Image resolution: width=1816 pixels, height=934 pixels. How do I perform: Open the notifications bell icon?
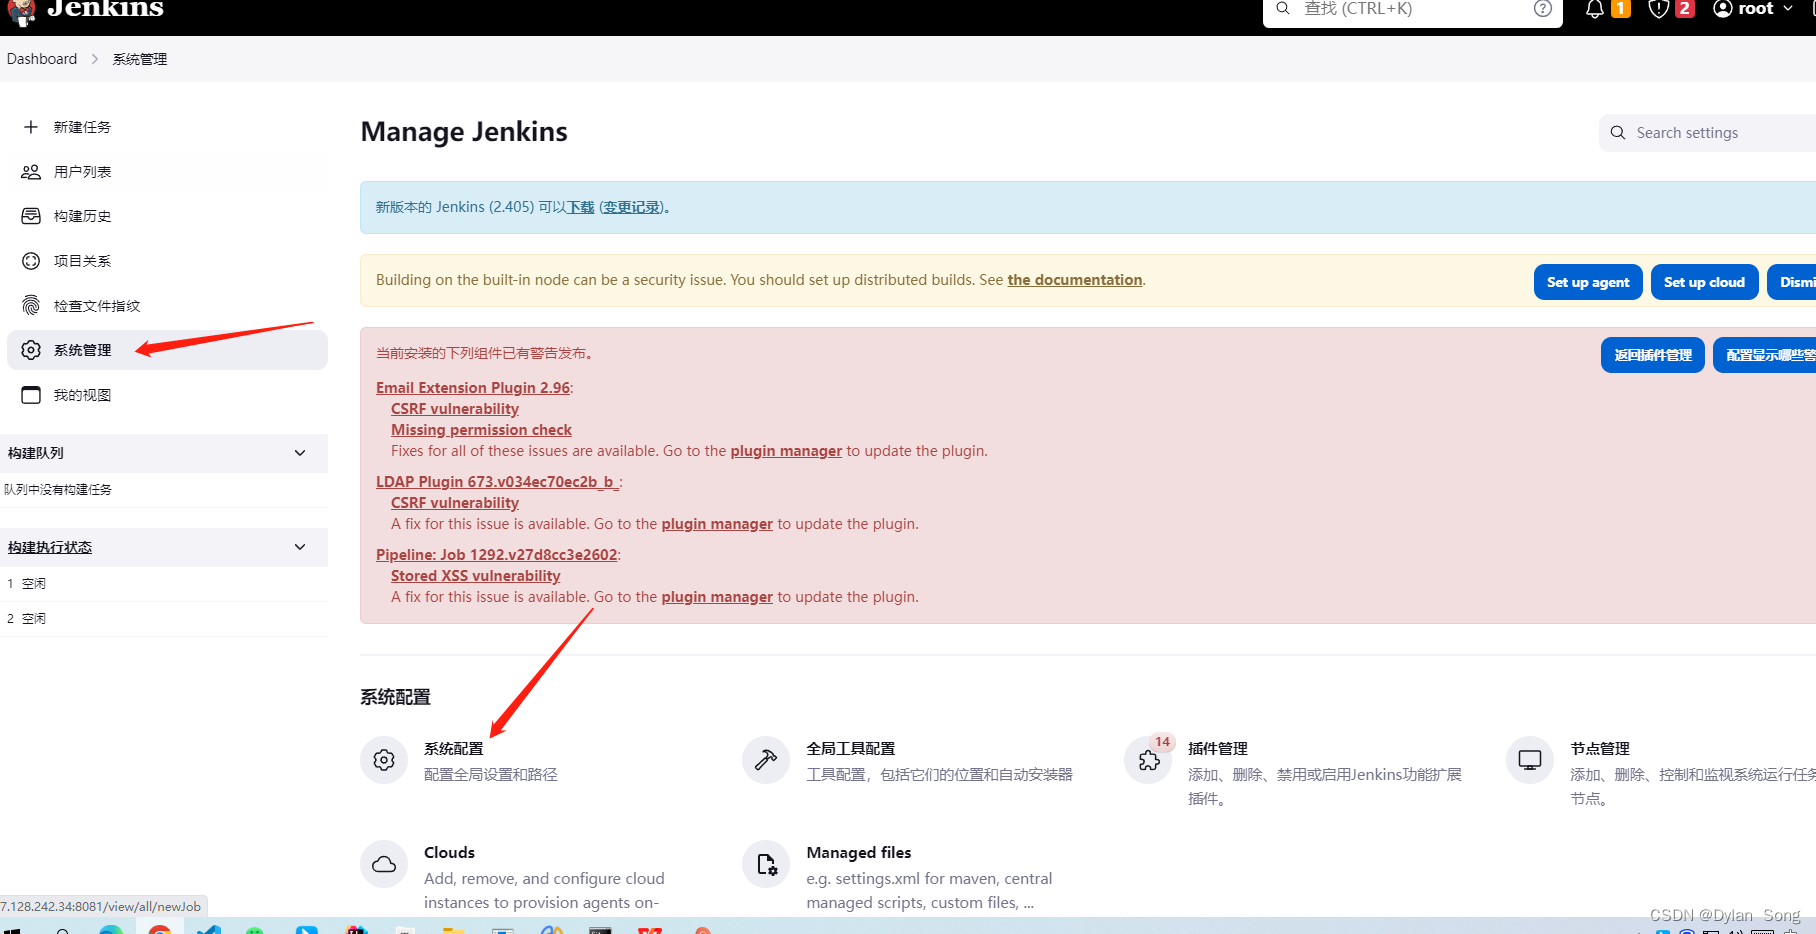(x=1595, y=9)
